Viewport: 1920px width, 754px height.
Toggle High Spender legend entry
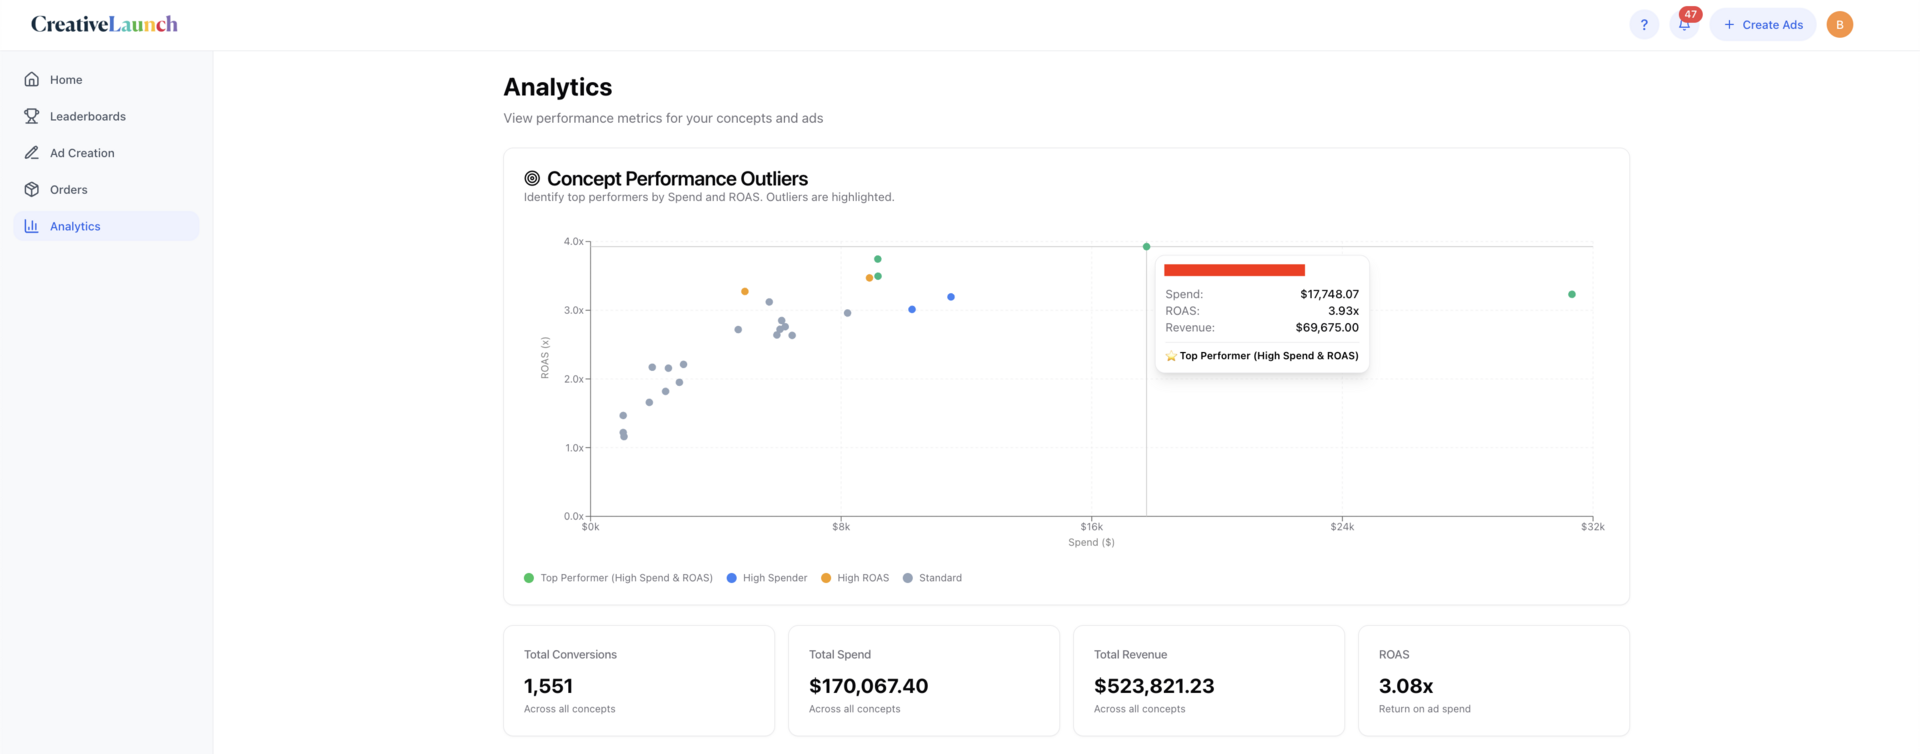pyautogui.click(x=767, y=578)
